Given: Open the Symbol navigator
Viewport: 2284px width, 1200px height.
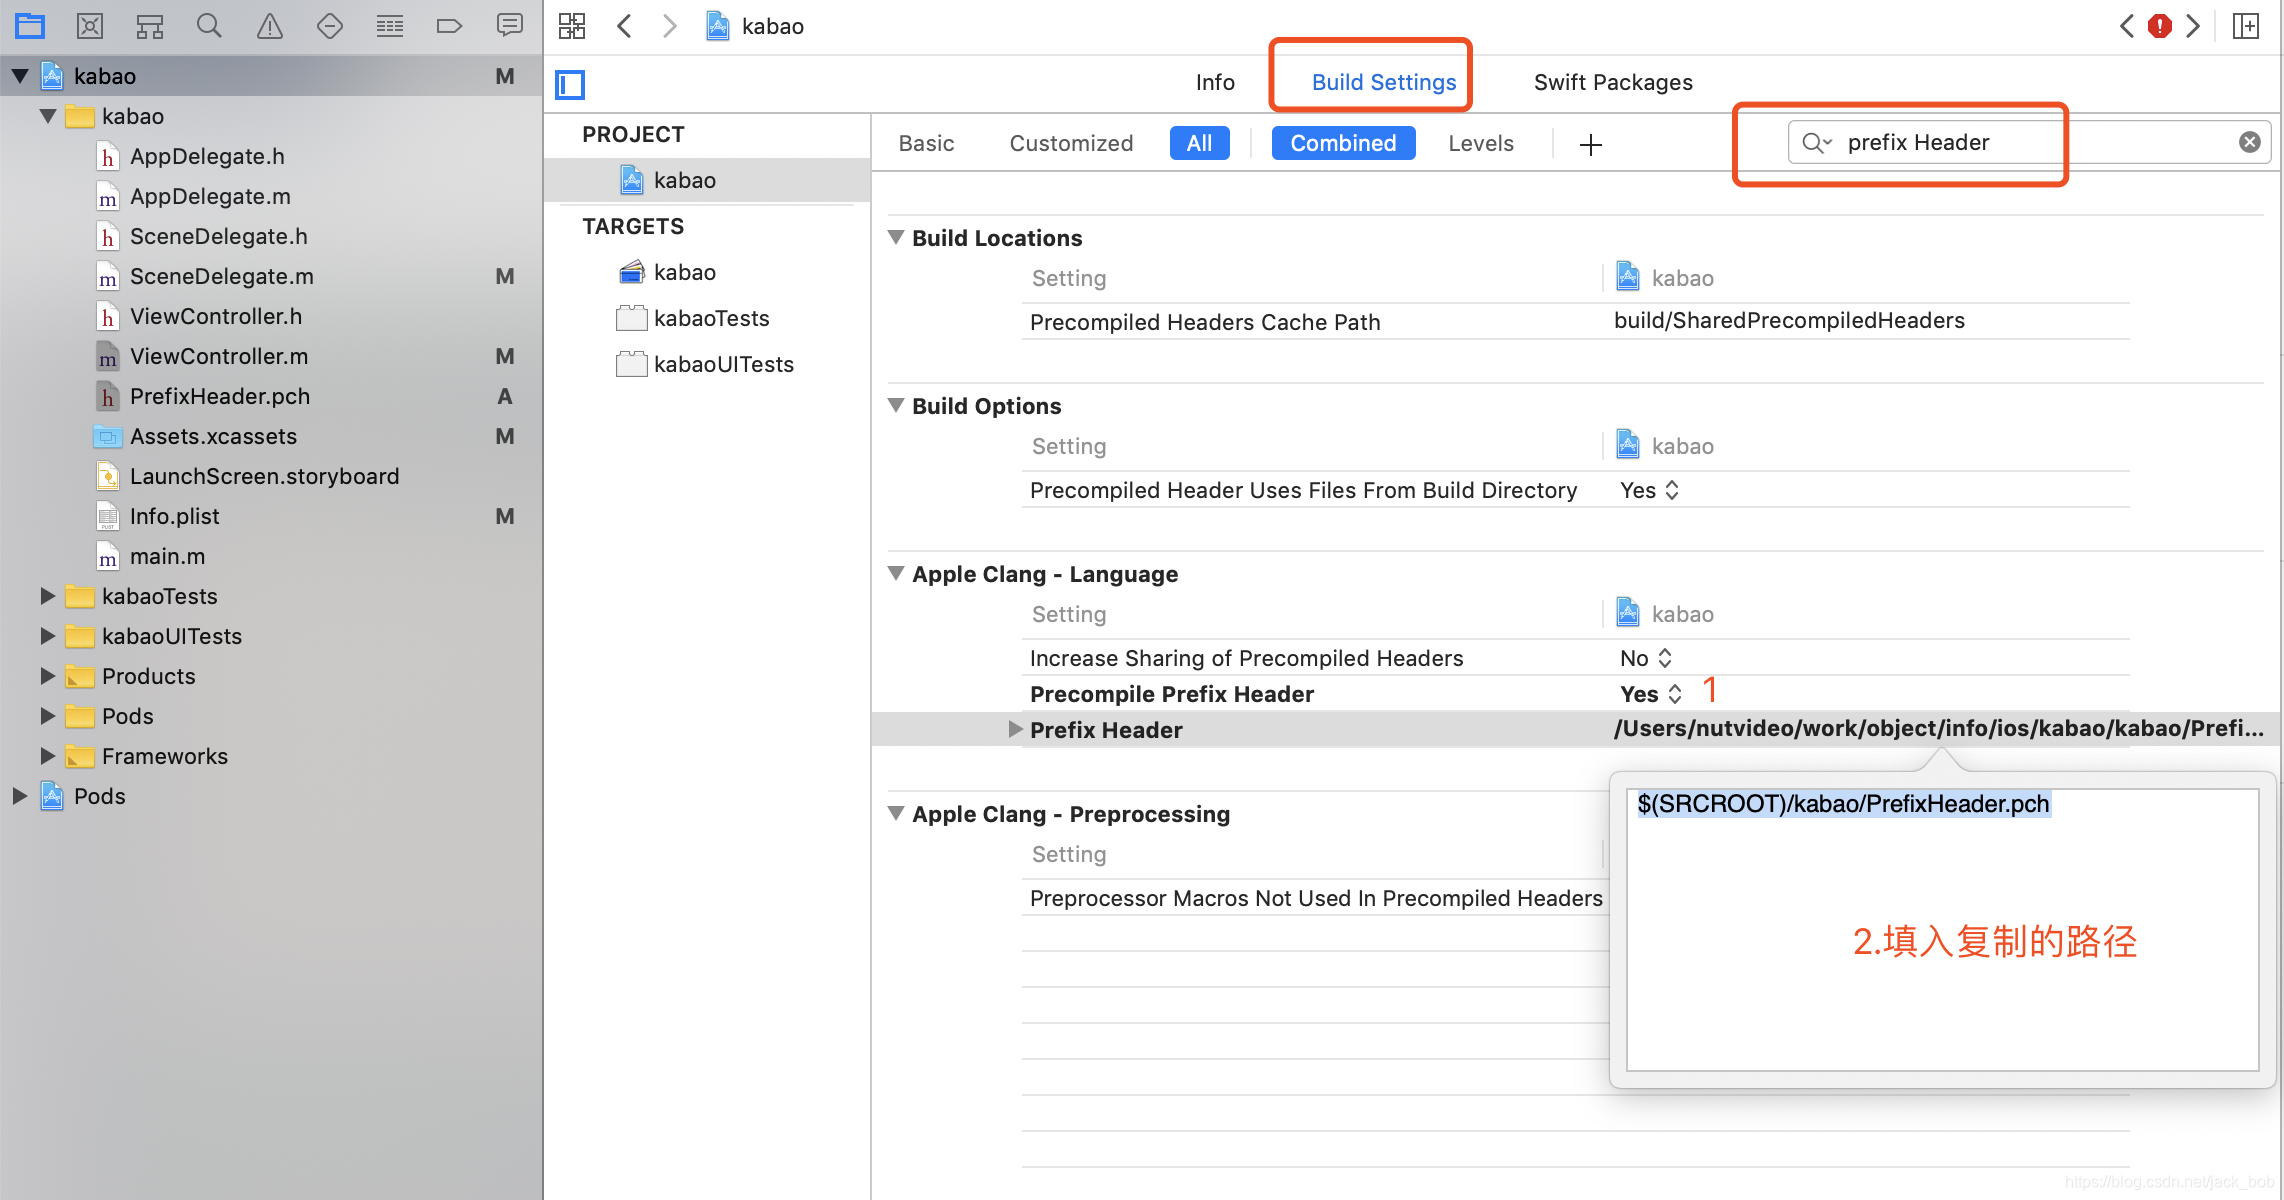Looking at the screenshot, I should pos(150,26).
